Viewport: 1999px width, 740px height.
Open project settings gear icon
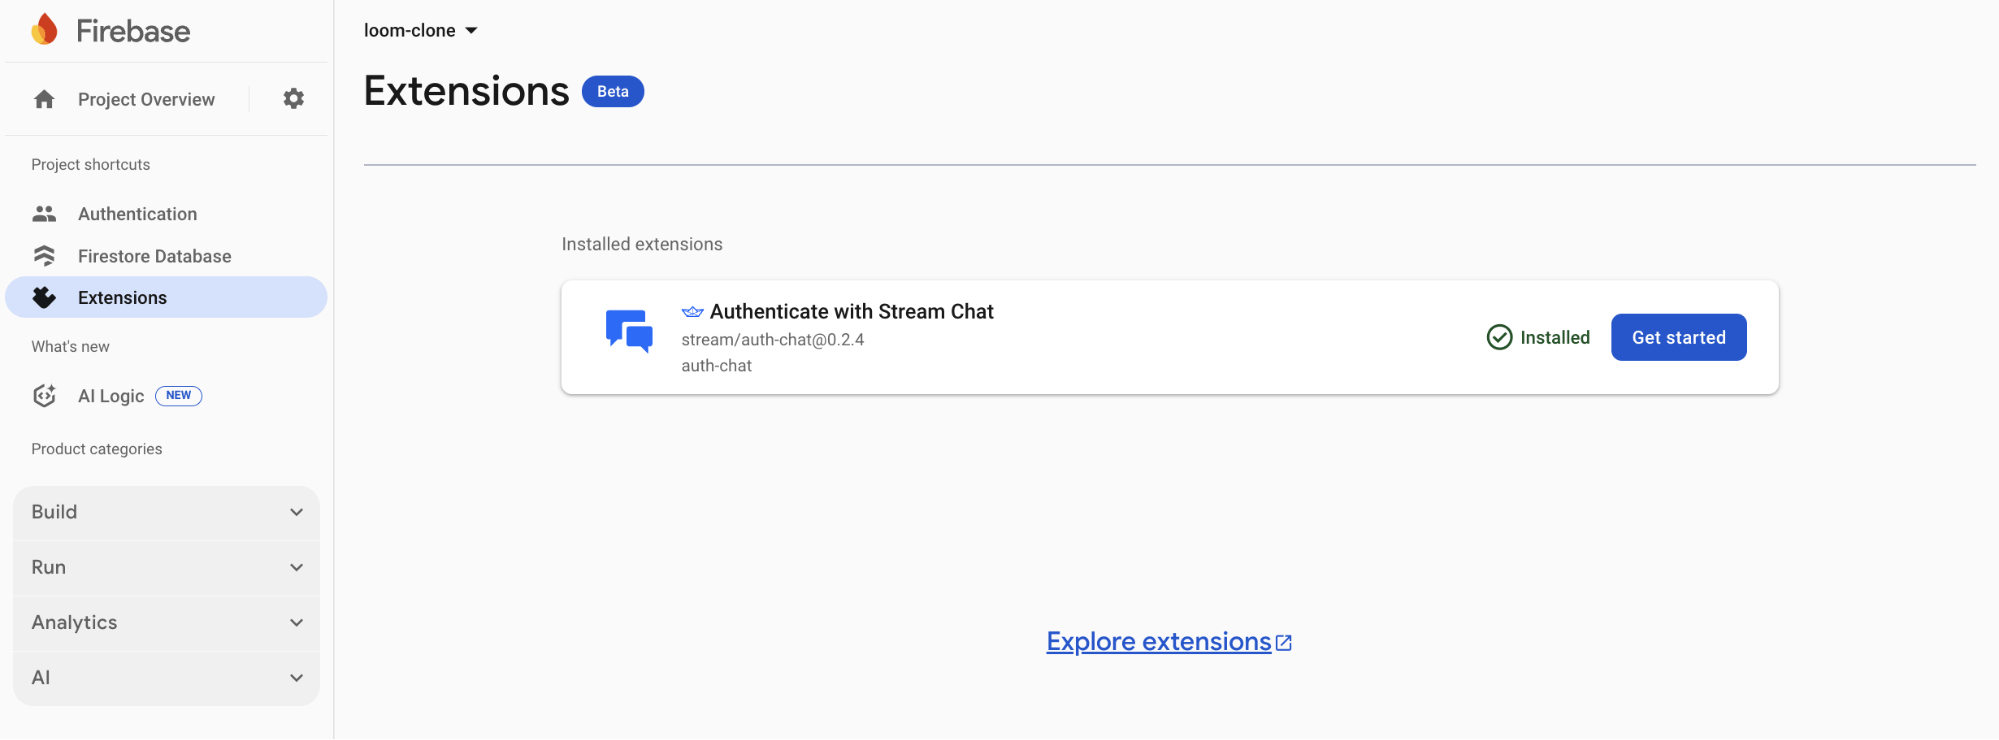coord(293,99)
